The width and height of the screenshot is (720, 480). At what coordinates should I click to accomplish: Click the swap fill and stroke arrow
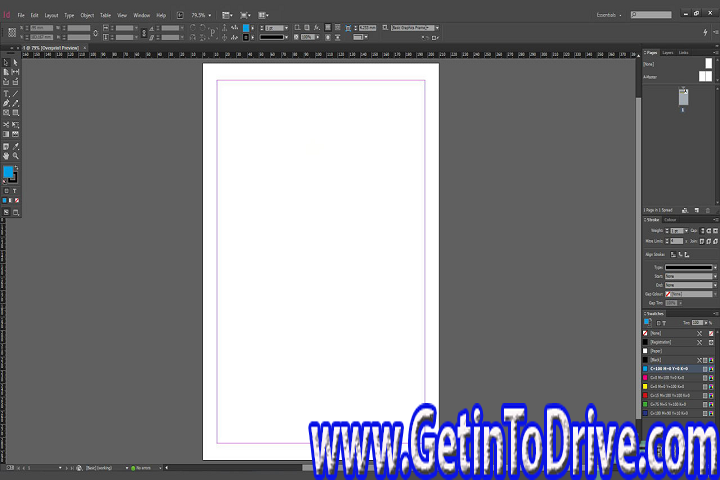click(16, 168)
